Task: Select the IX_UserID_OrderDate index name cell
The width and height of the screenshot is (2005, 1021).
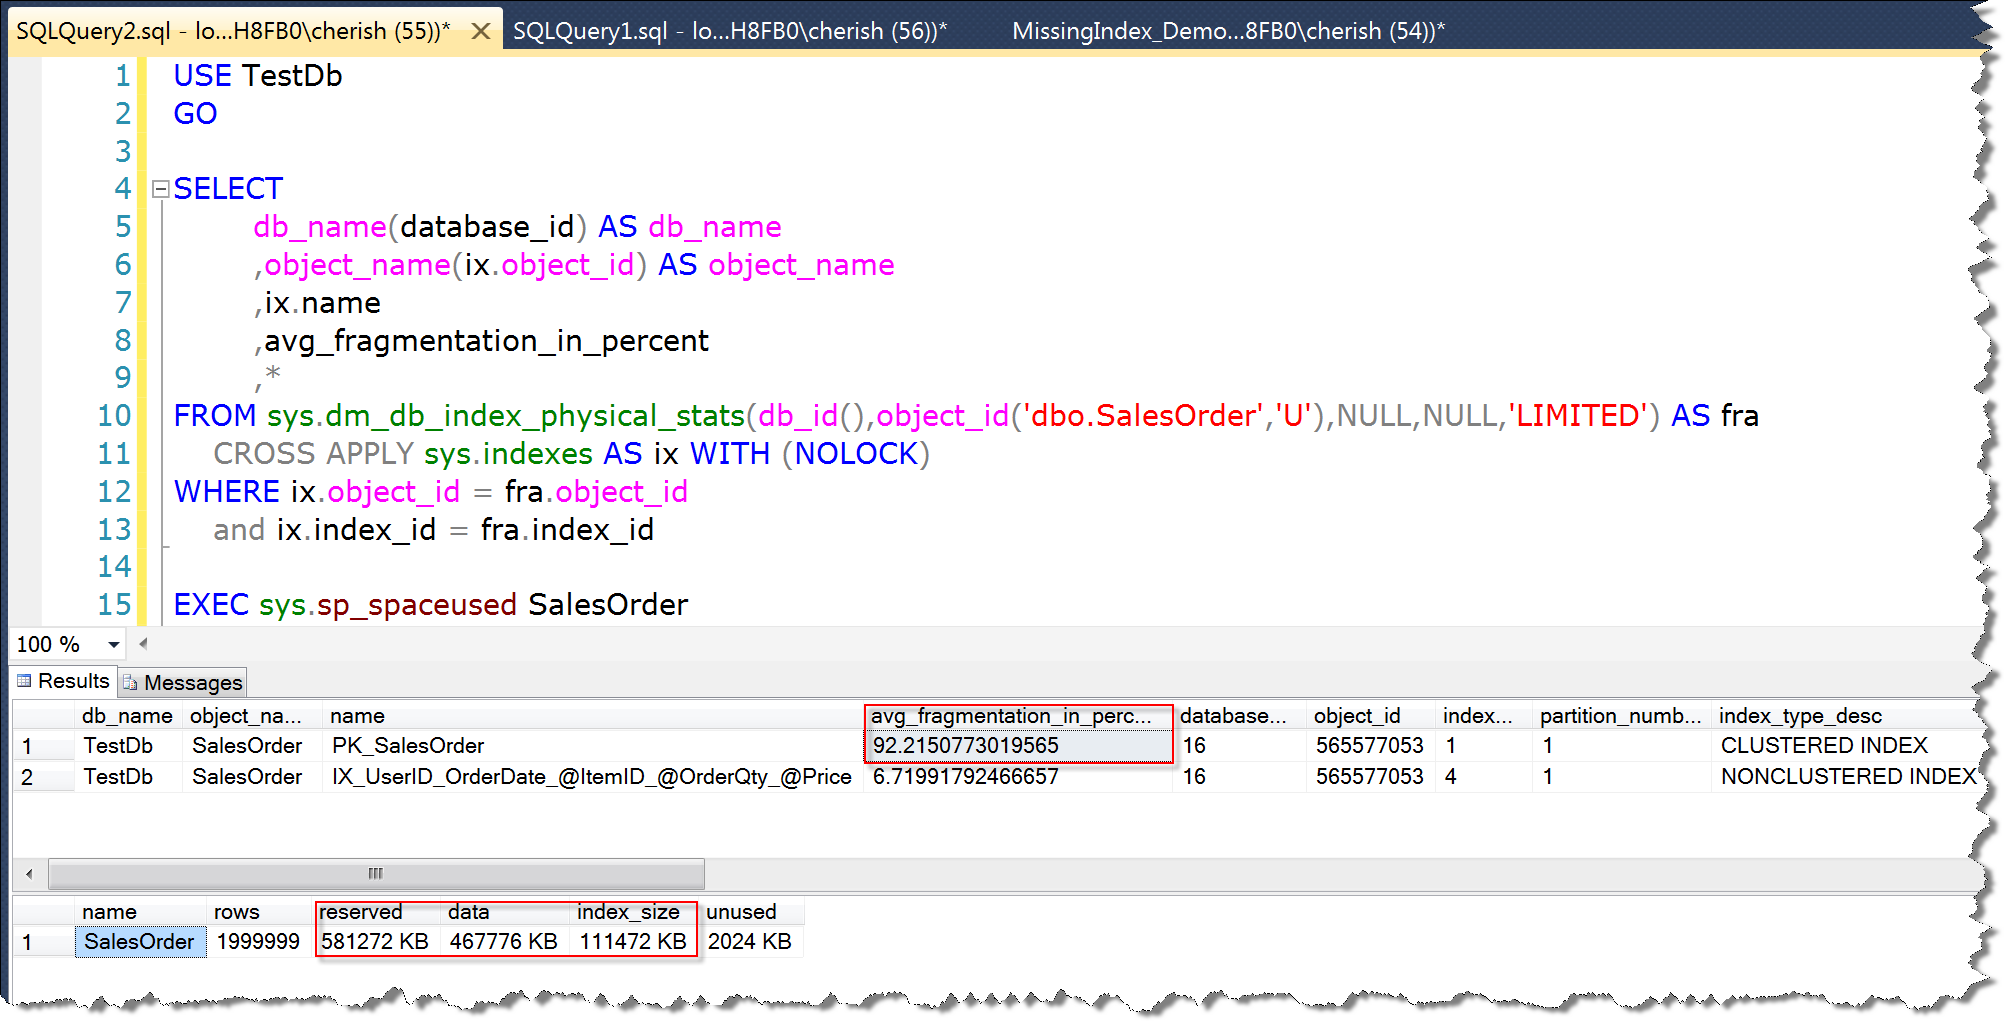Action: tap(593, 777)
